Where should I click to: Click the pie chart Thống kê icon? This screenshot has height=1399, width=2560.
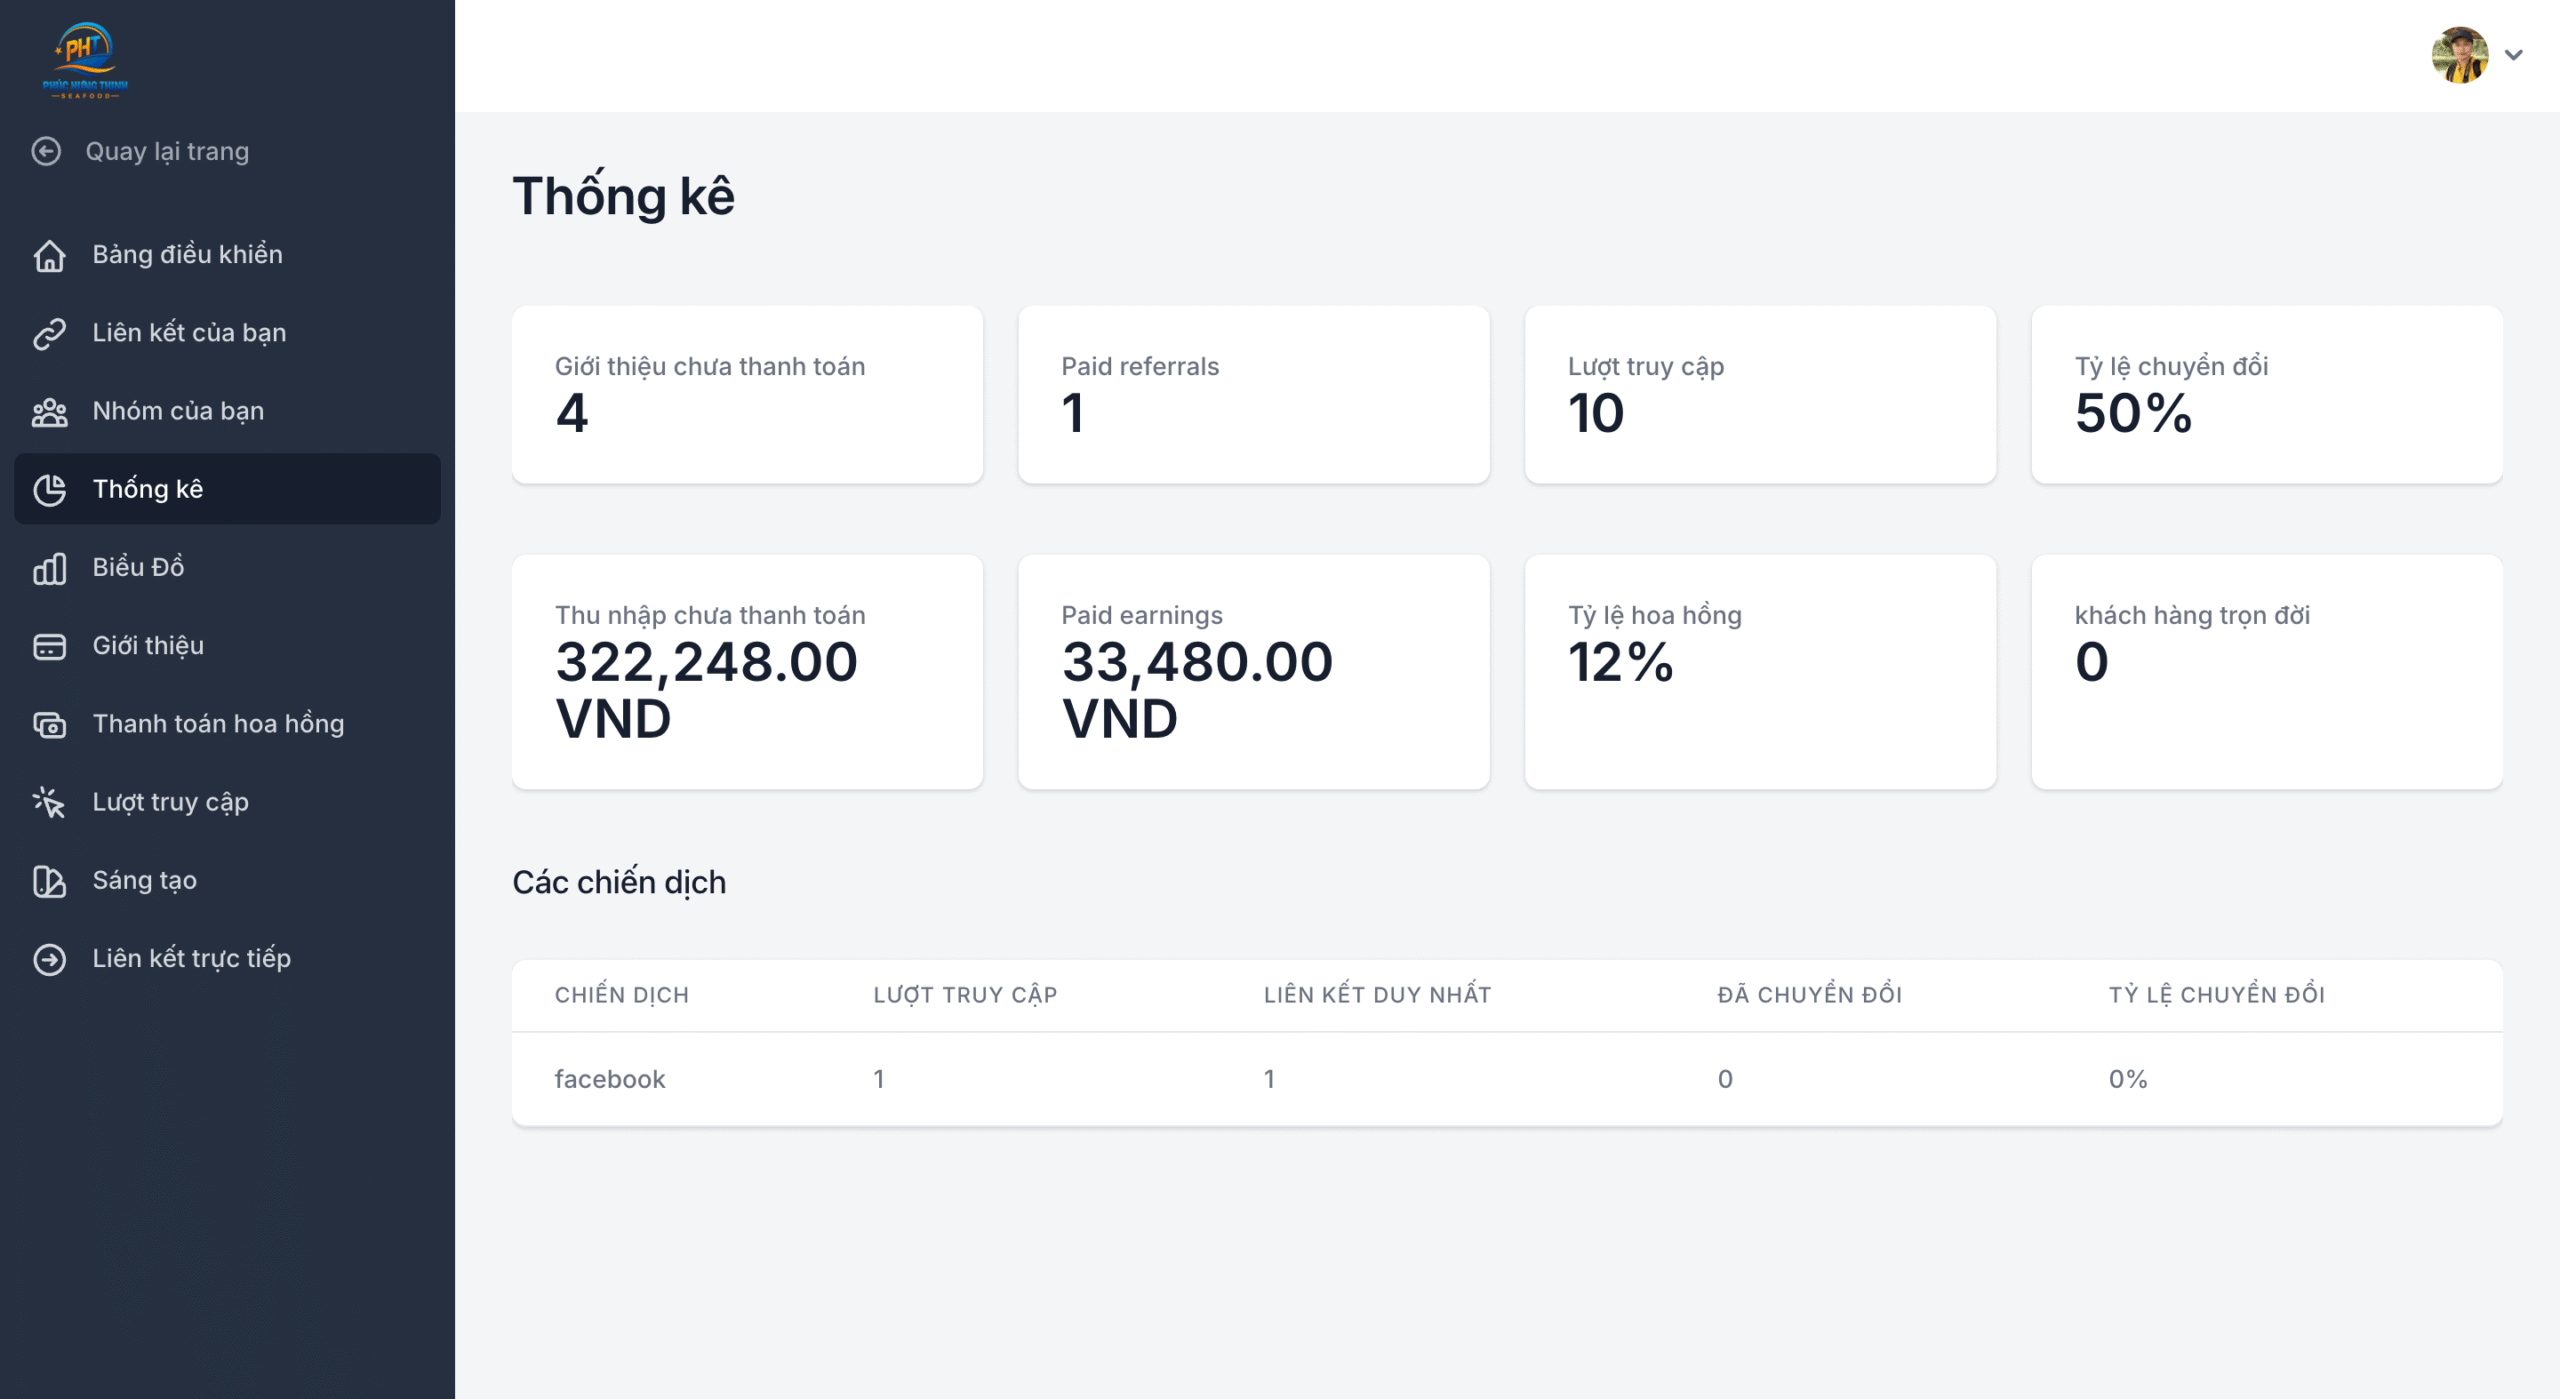(x=49, y=489)
